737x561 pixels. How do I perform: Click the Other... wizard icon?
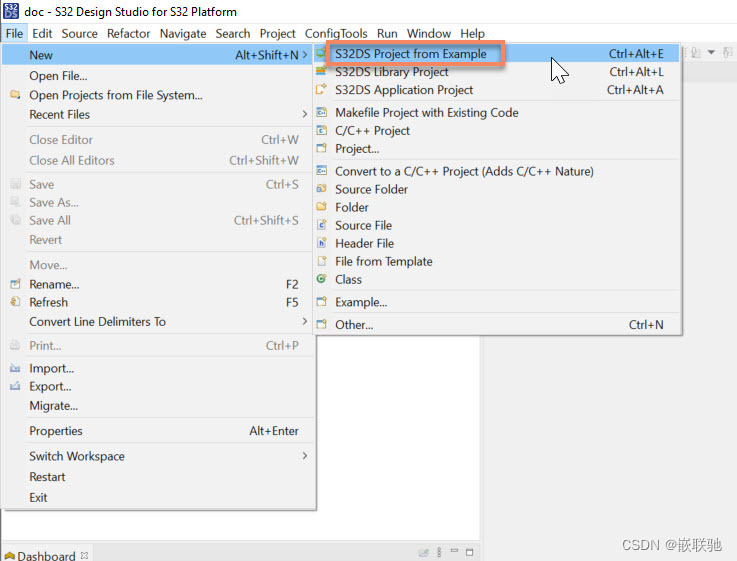pos(321,324)
